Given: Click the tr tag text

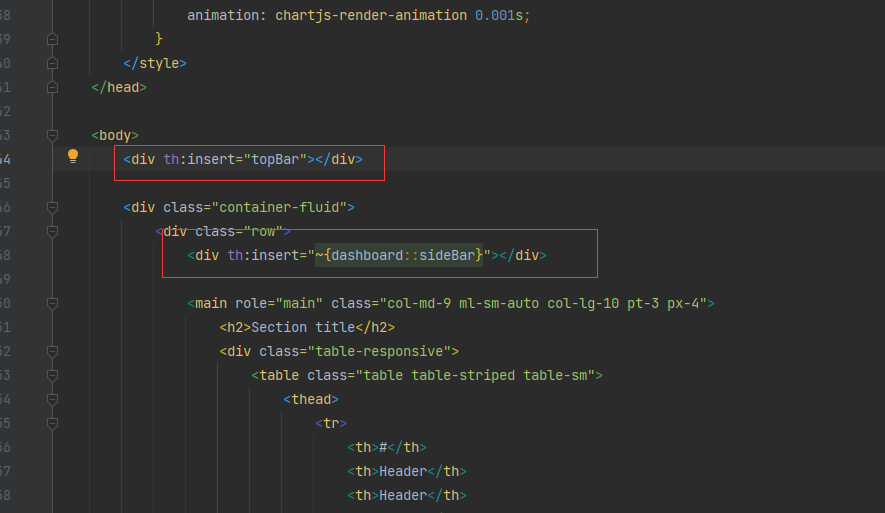Looking at the screenshot, I should (331, 423).
